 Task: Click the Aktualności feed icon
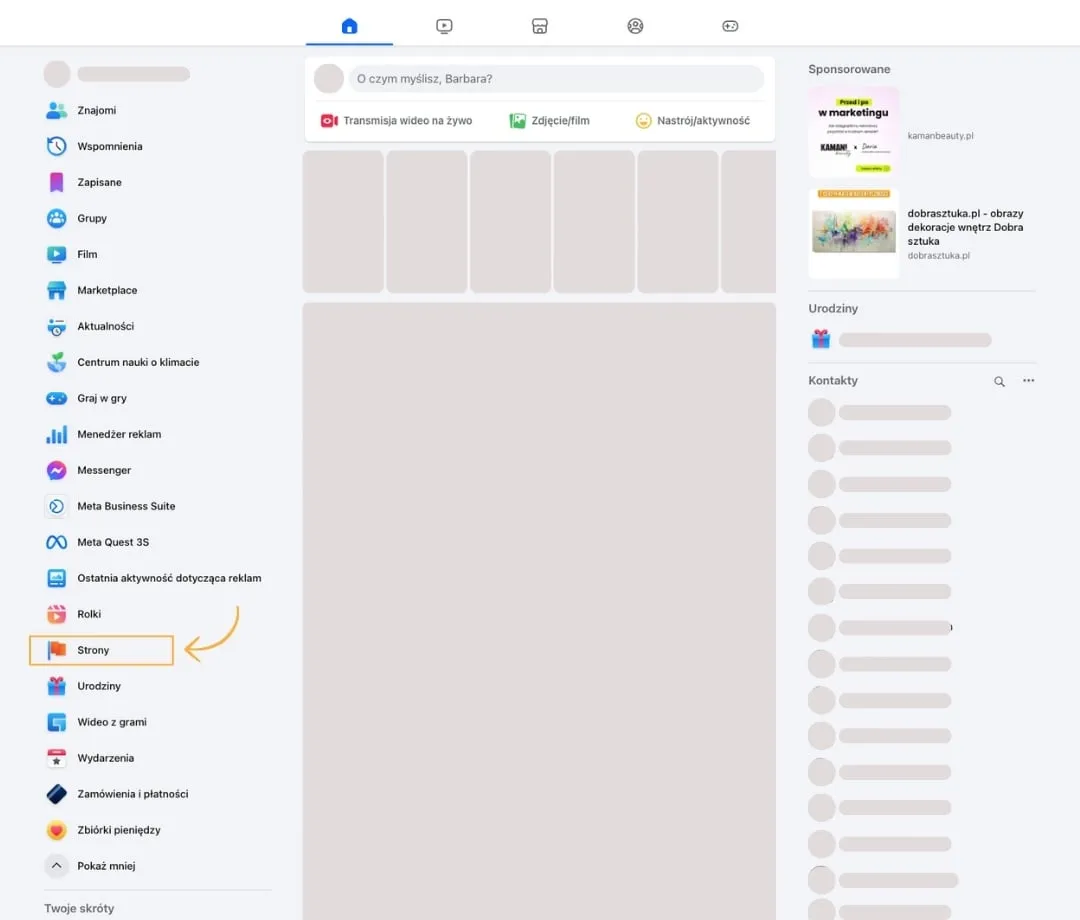tap(56, 326)
